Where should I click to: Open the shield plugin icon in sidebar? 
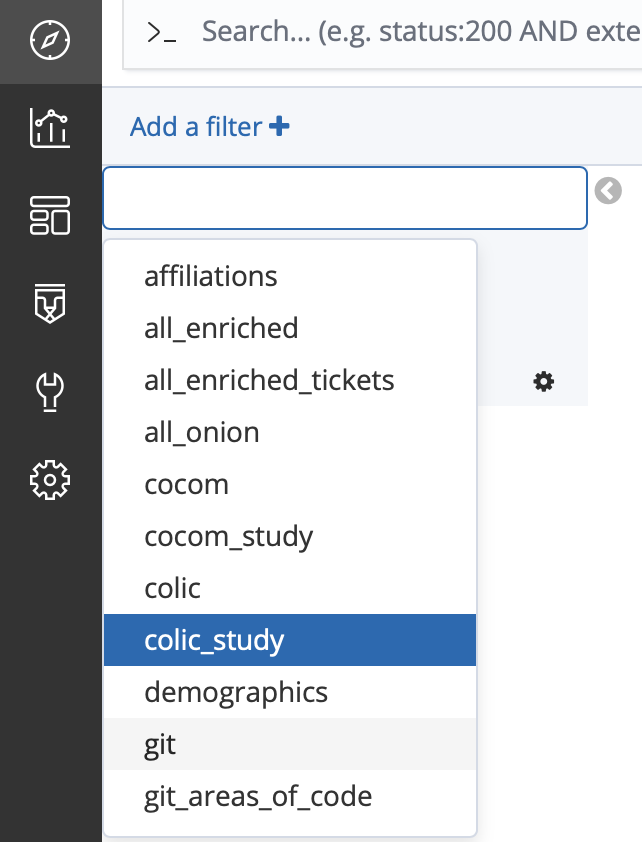pyautogui.click(x=50, y=303)
